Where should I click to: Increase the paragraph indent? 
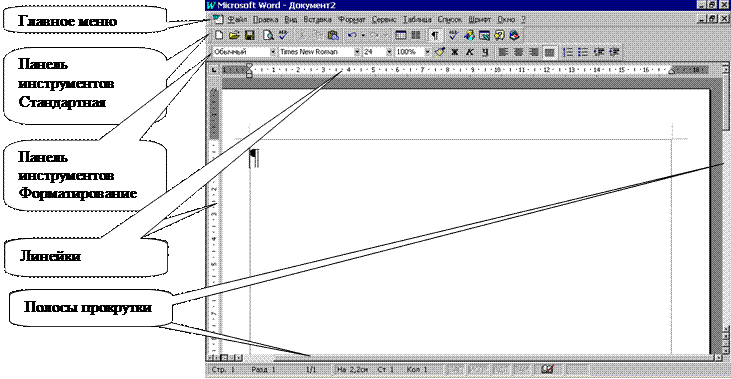[614, 52]
